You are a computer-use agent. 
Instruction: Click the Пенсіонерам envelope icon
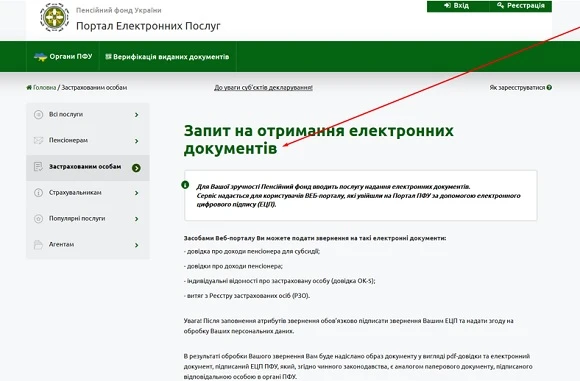click(x=38, y=141)
